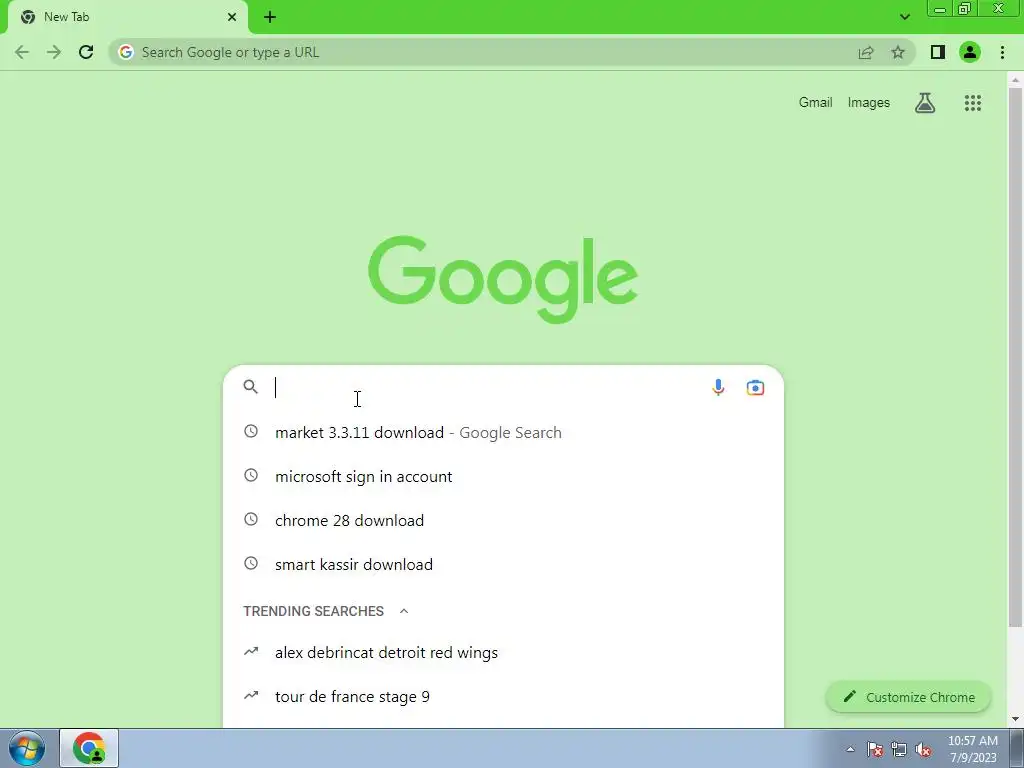The image size is (1024, 768).
Task: Toggle the side panel icon
Action: click(x=938, y=52)
